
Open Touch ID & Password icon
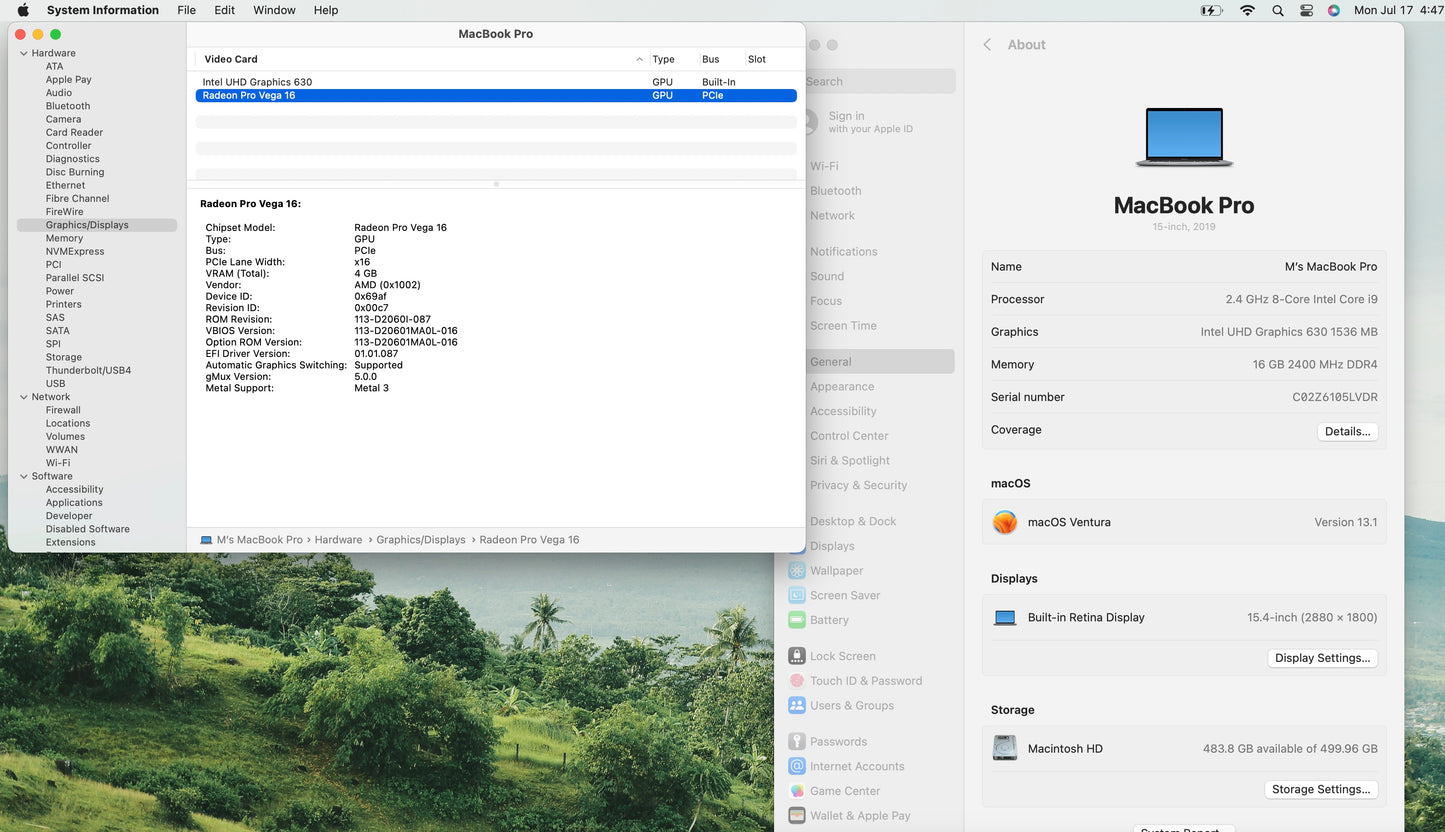[x=797, y=681]
